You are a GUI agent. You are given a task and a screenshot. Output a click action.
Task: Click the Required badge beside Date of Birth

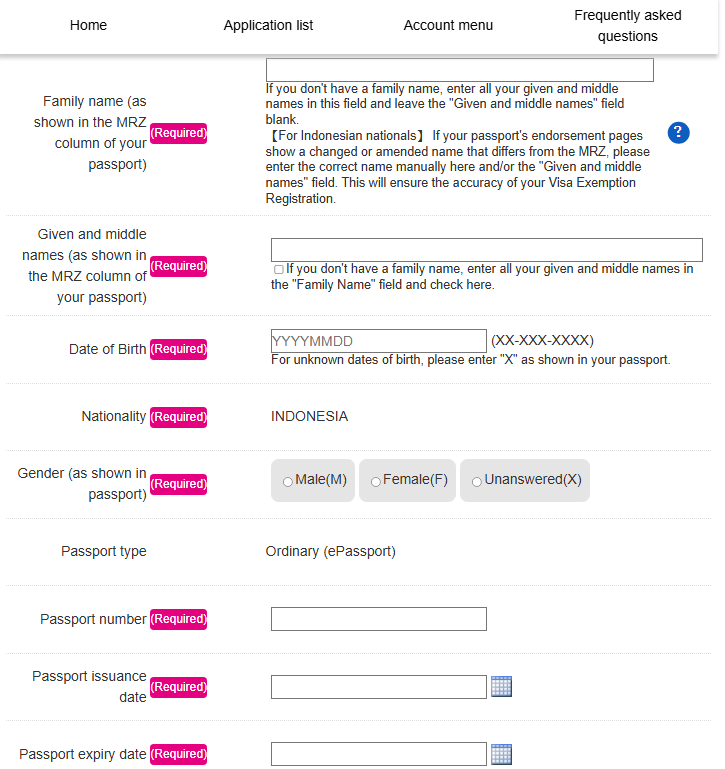coord(179,349)
